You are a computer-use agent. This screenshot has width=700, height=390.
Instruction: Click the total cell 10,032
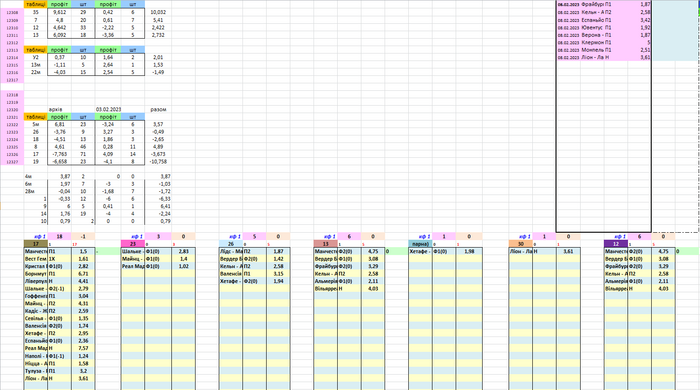click(158, 12)
